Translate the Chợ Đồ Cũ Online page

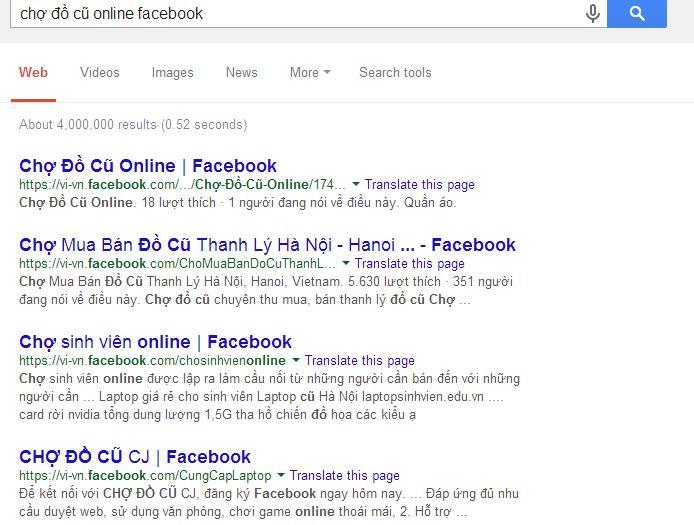point(420,184)
